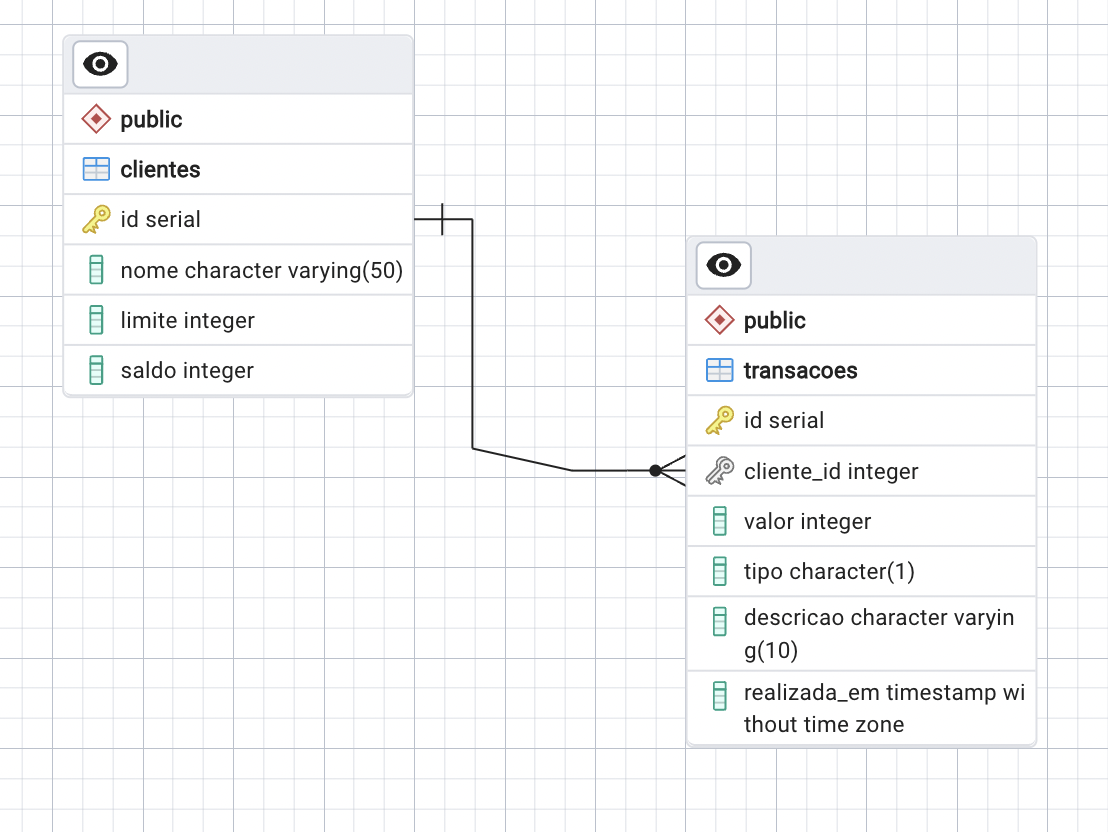Select 'id serial' row in transacoes table

[x=861, y=421]
